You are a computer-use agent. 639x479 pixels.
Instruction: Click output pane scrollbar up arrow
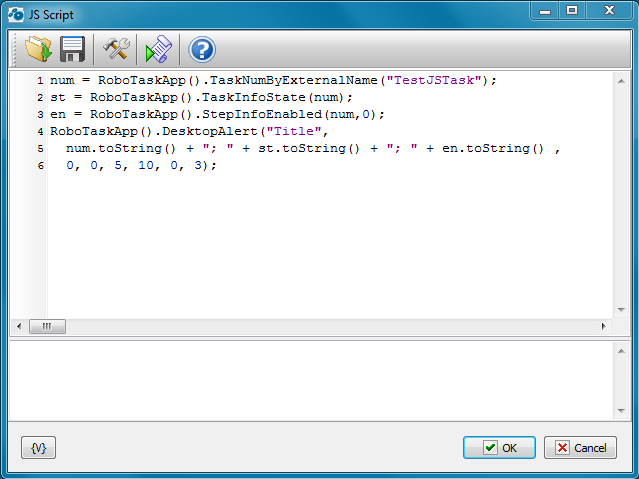tap(621, 351)
